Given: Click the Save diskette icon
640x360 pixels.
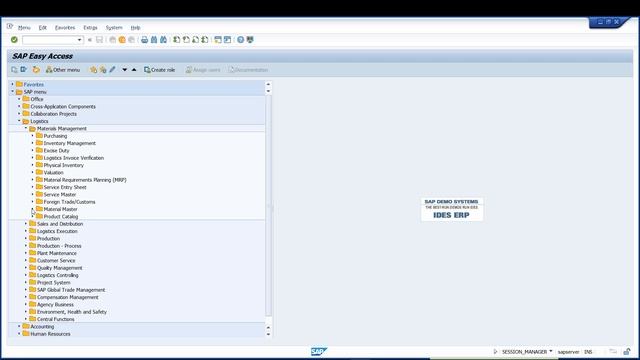Looking at the screenshot, I should click(99, 40).
